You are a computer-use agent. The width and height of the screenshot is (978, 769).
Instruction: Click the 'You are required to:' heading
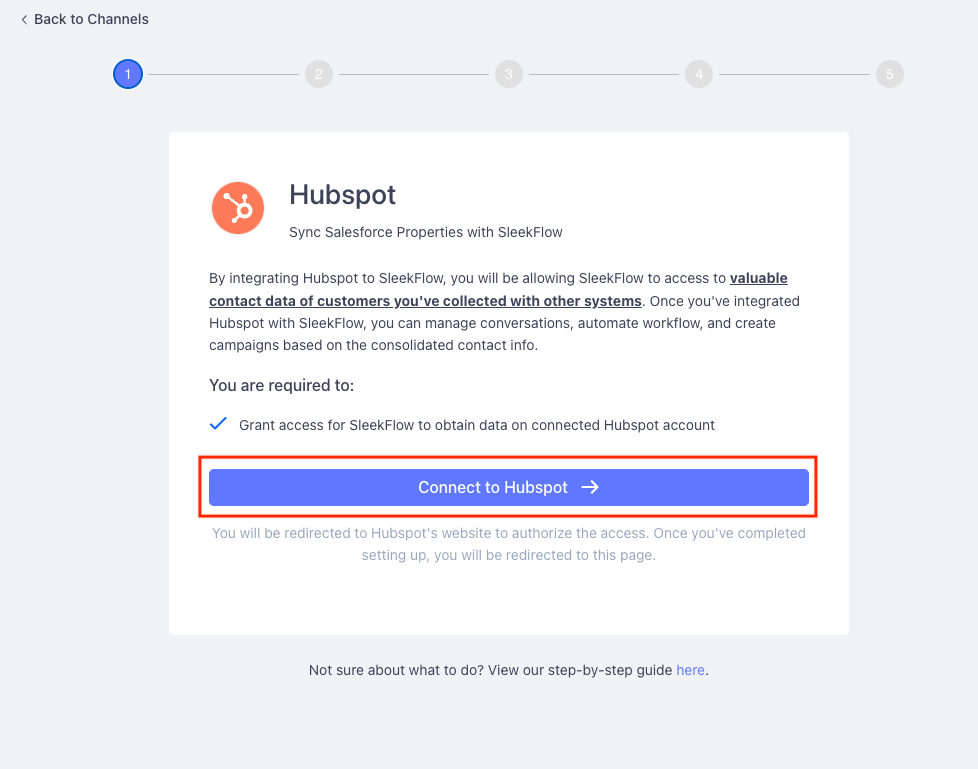281,385
